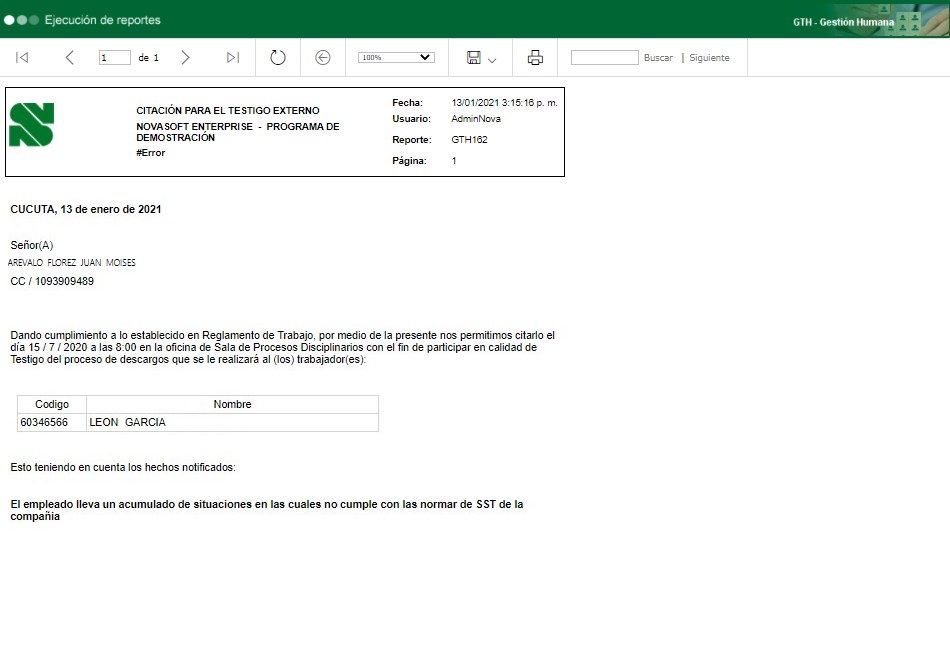The height and width of the screenshot is (649, 950).
Task: Go to previous page arrow
Action: tap(70, 58)
